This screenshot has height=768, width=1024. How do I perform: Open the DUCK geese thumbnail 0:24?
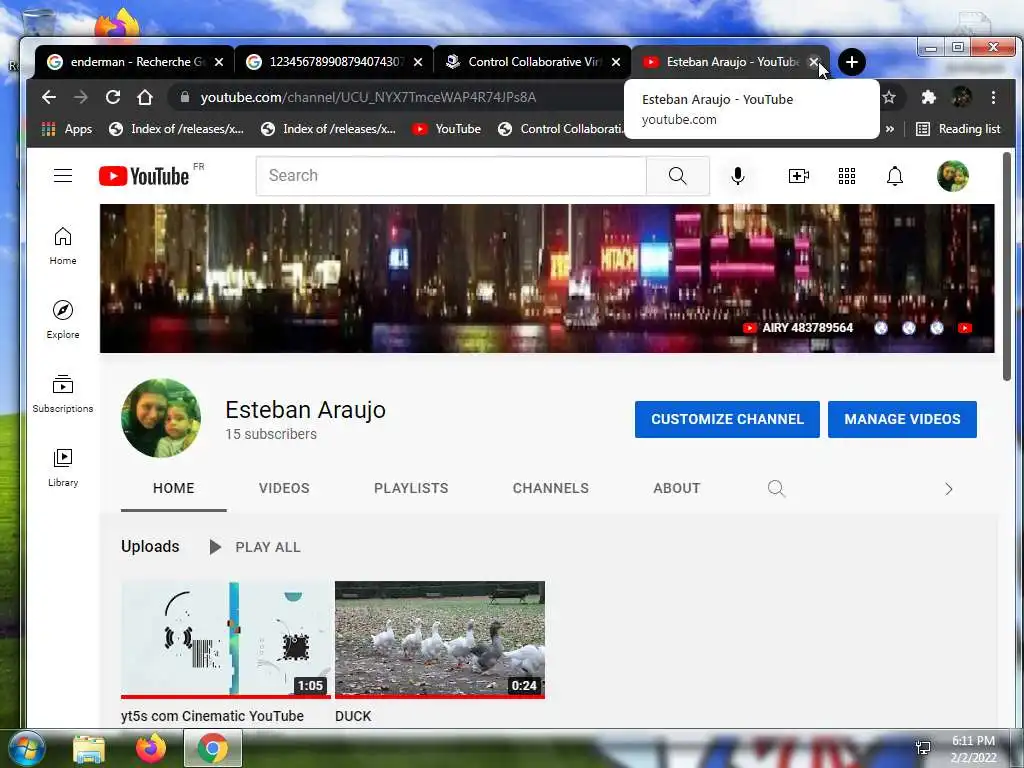point(440,640)
